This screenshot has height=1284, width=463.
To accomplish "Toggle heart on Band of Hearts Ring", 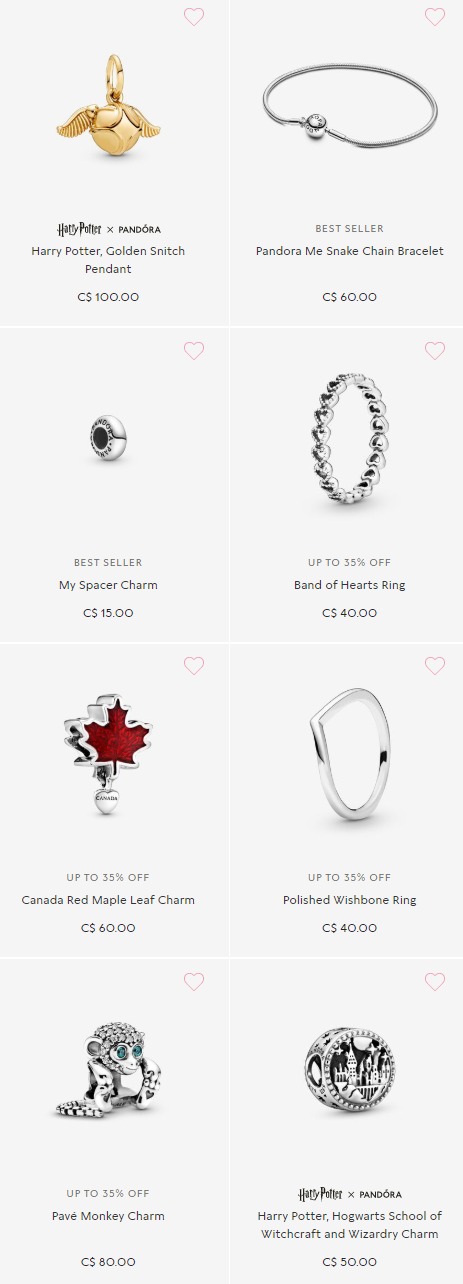I will click(x=434, y=351).
